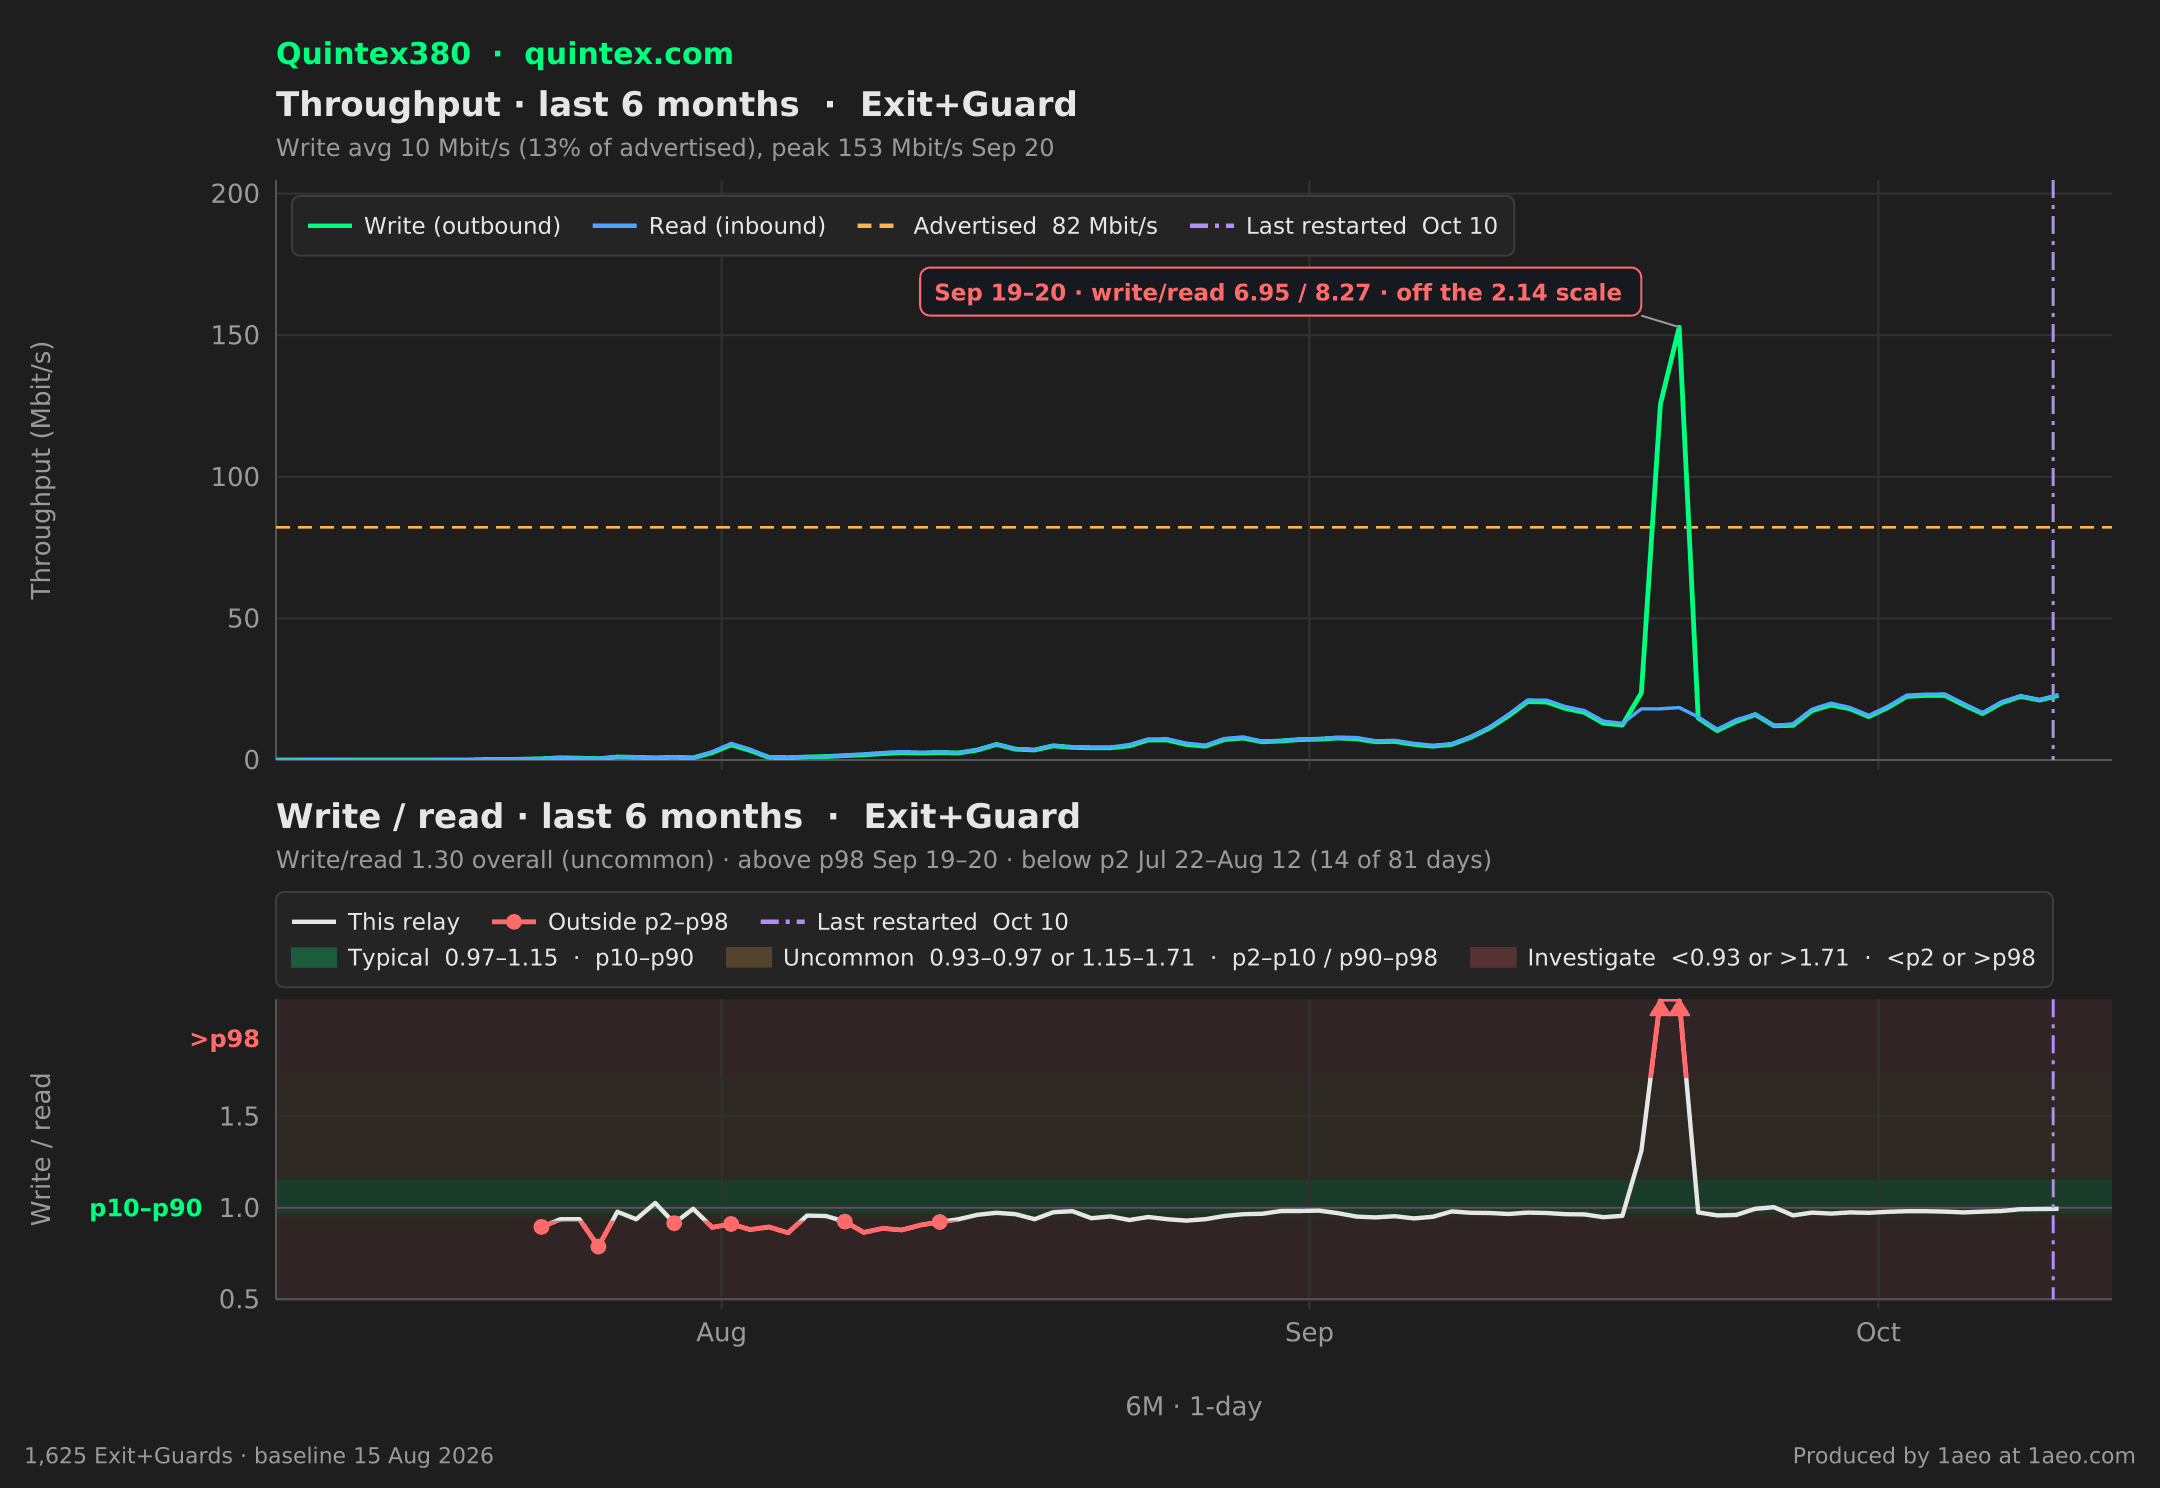Click the Sep x-axis label

1309,1332
